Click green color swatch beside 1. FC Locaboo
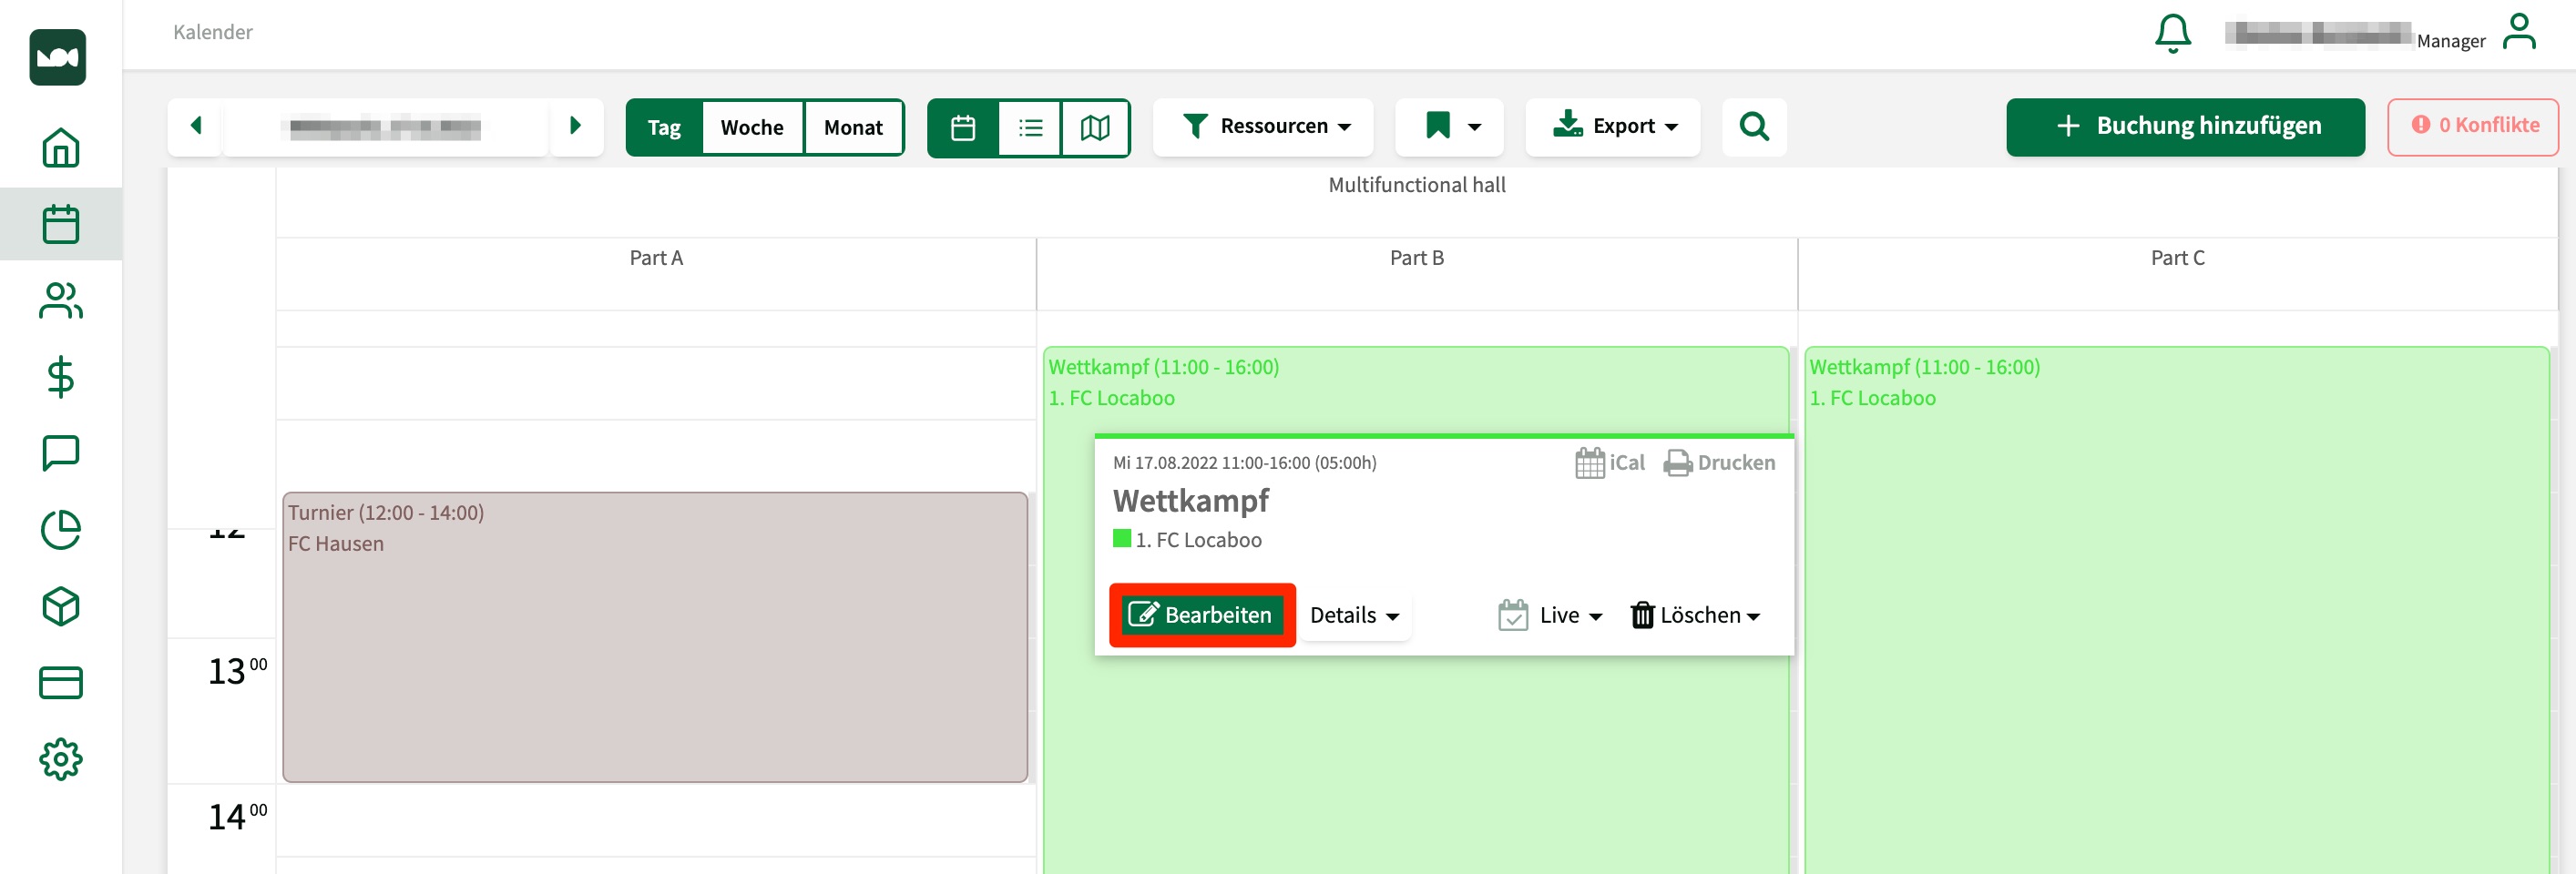This screenshot has height=874, width=2576. 1121,539
